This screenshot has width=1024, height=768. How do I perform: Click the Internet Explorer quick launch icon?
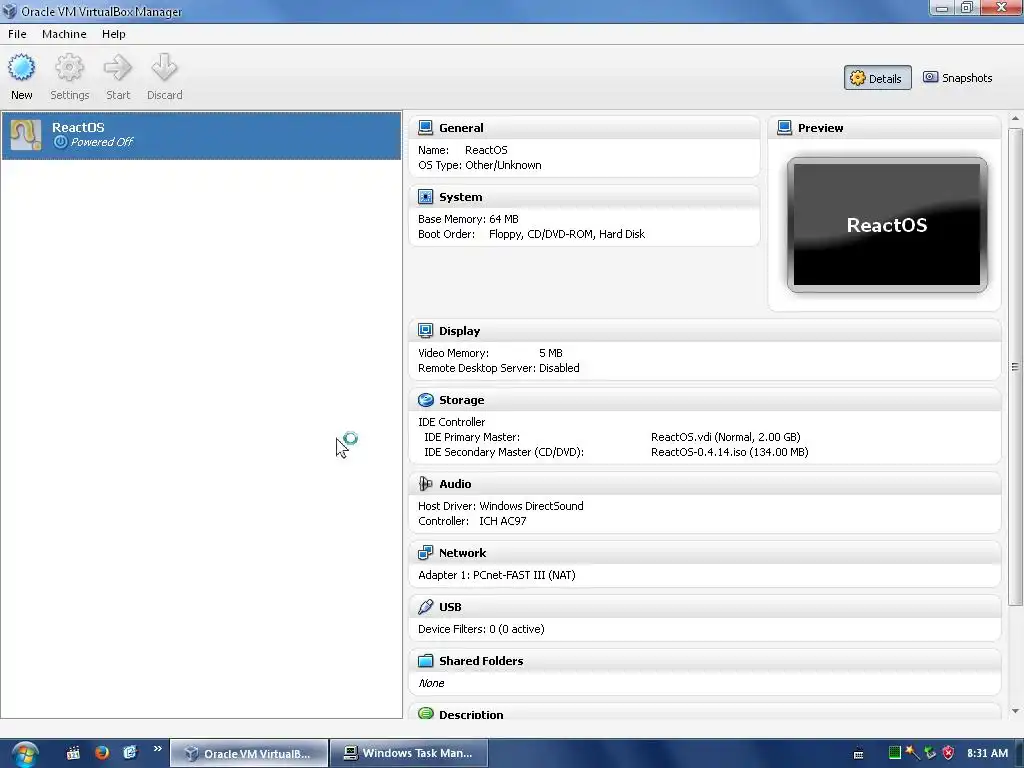click(130, 753)
